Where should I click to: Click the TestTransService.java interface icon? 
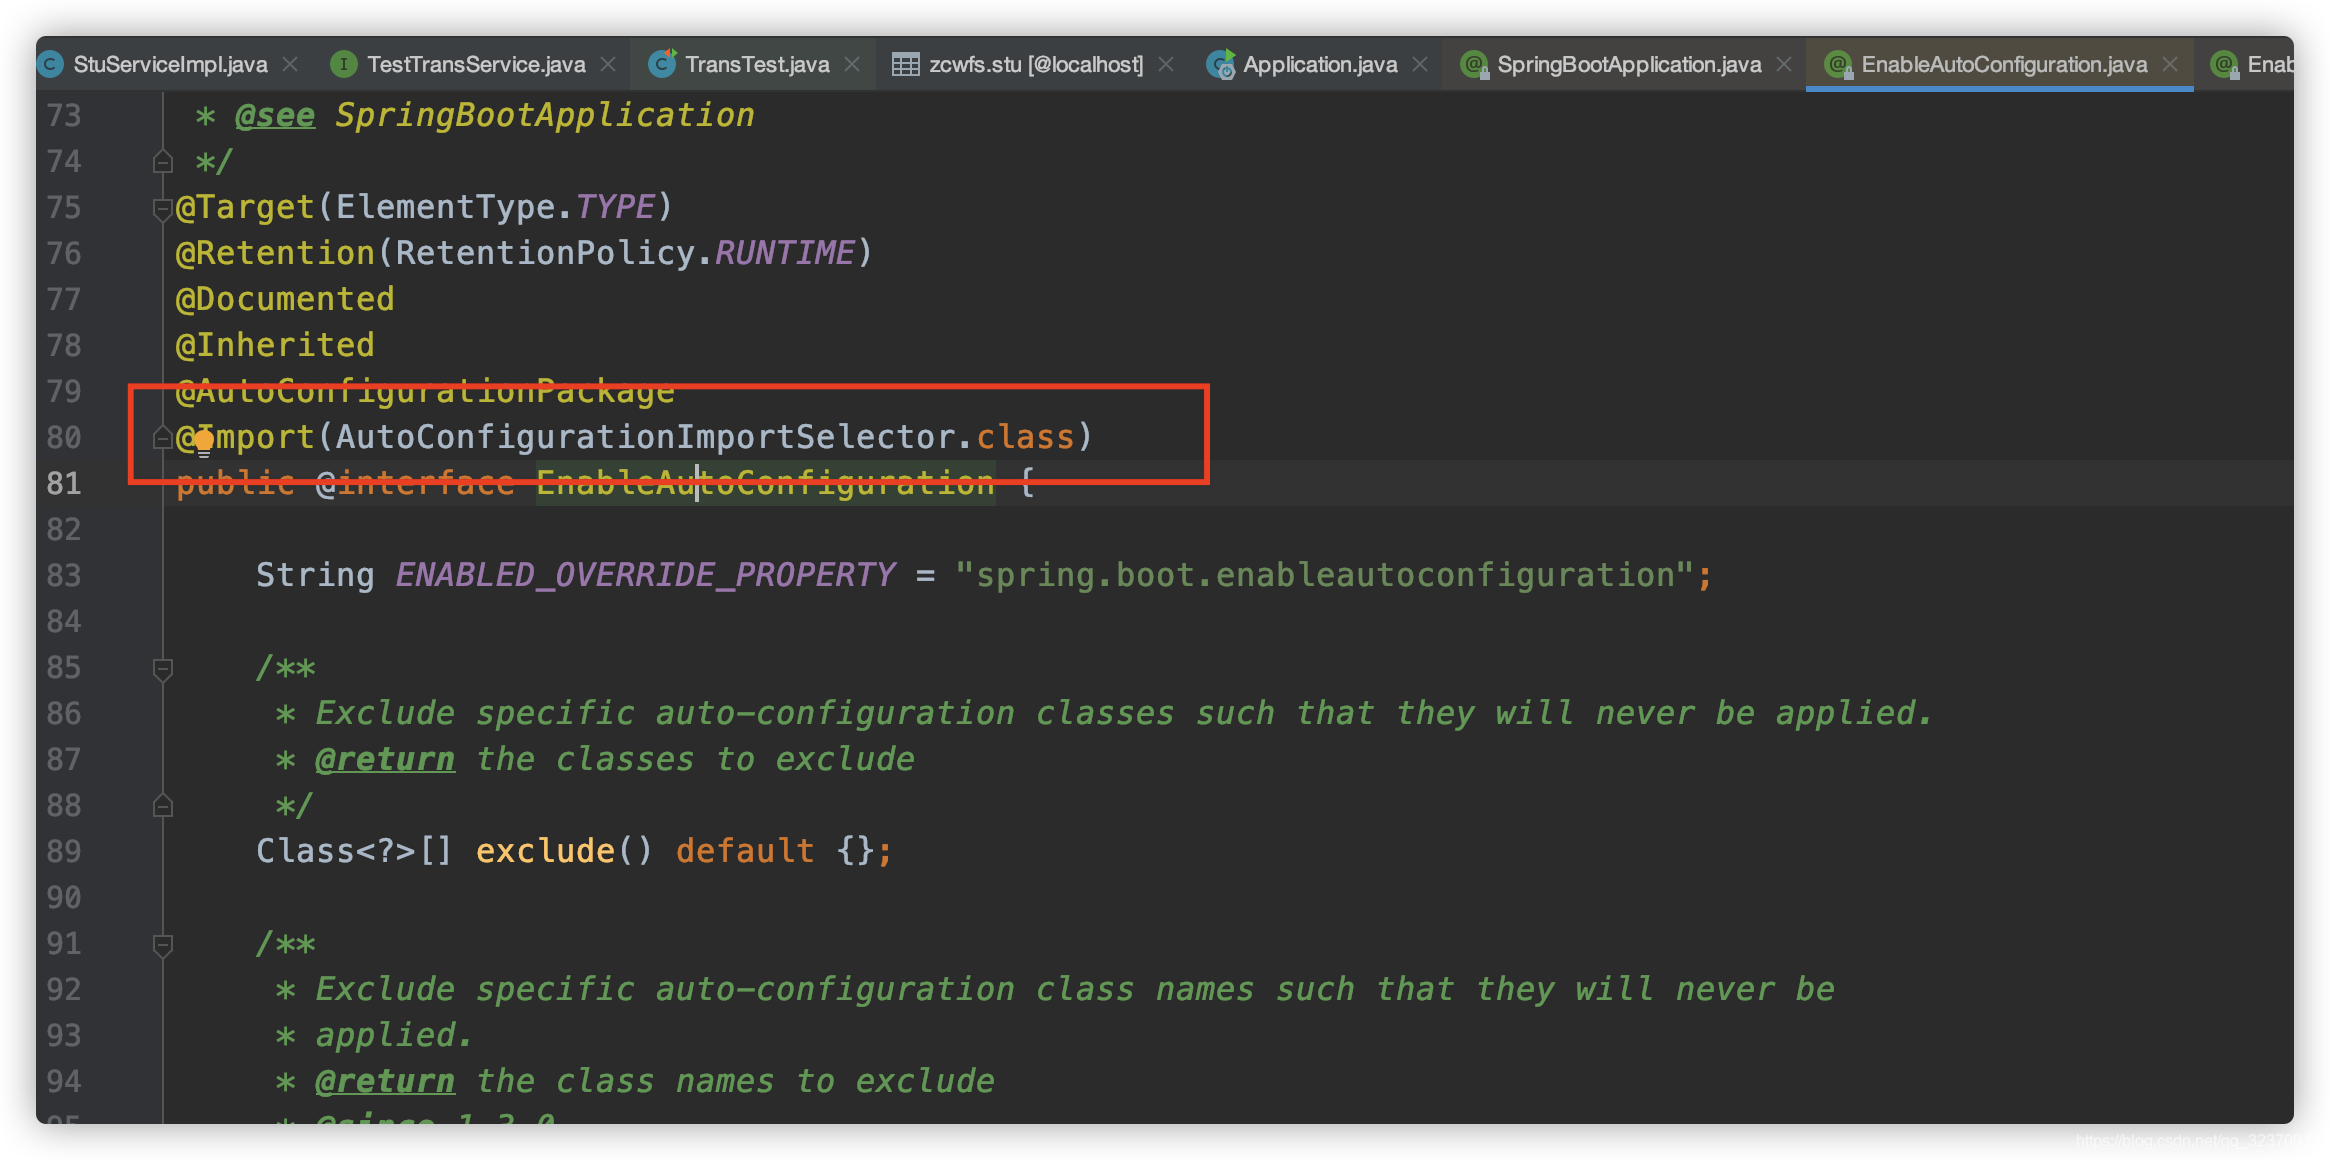coord(344,65)
